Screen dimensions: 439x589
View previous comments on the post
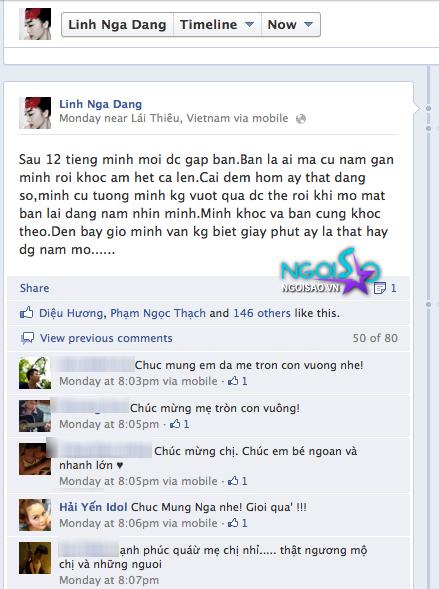click(106, 338)
